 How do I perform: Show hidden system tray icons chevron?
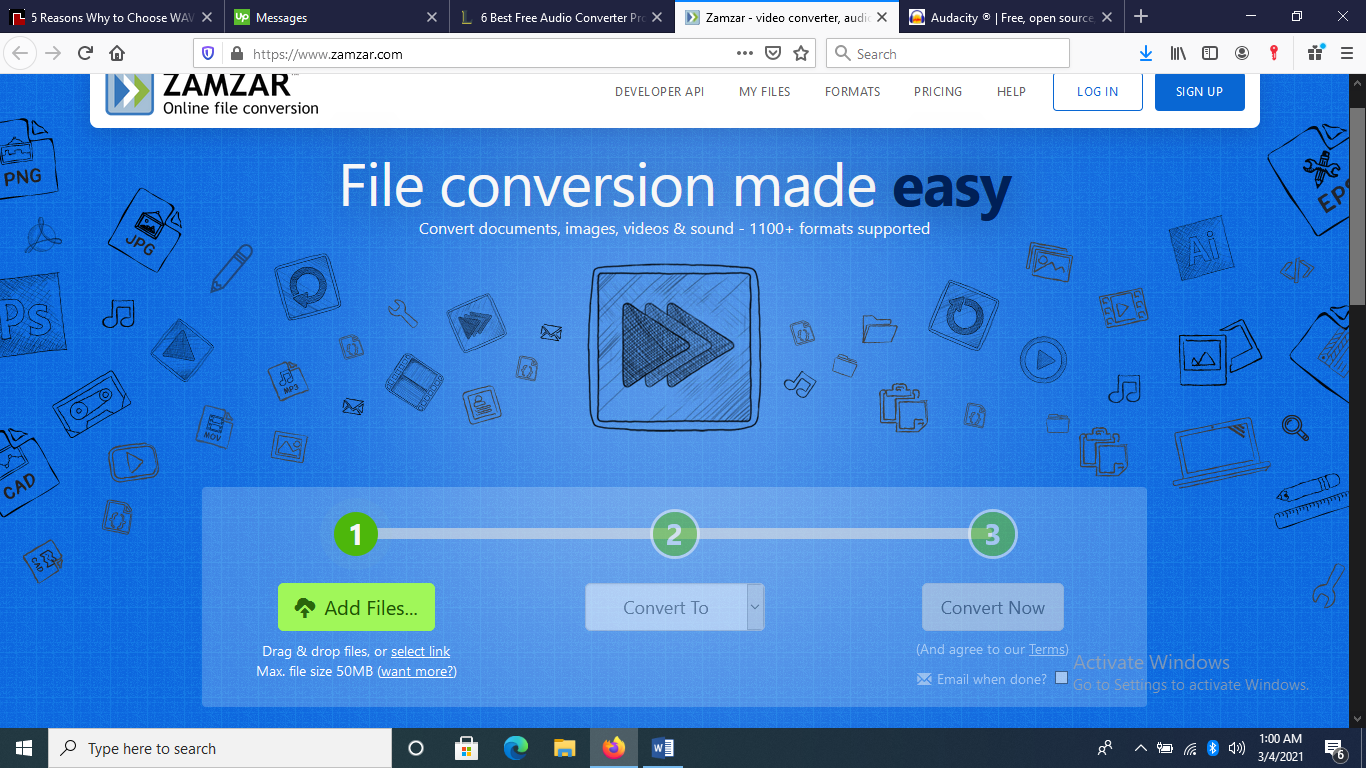coord(1140,748)
